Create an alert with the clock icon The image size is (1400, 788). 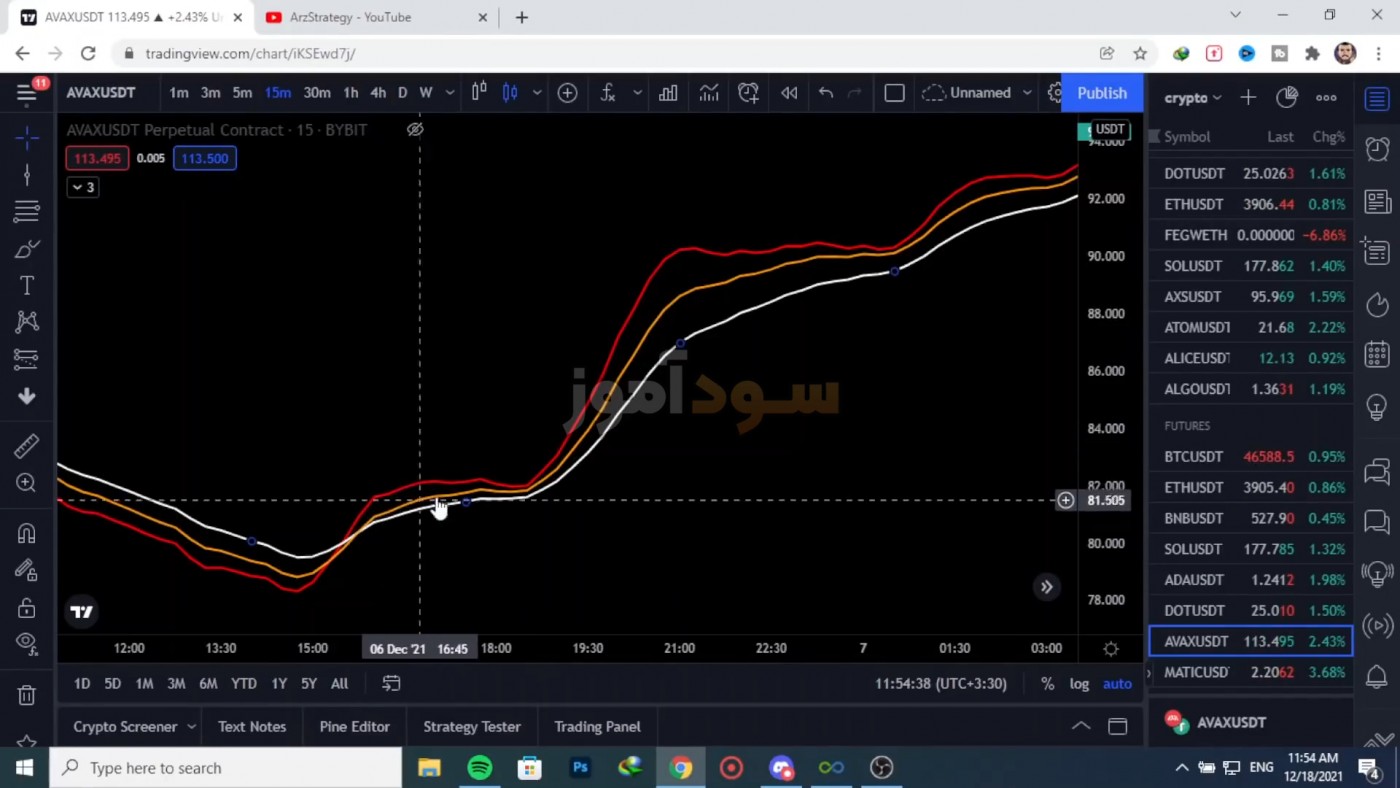748,93
